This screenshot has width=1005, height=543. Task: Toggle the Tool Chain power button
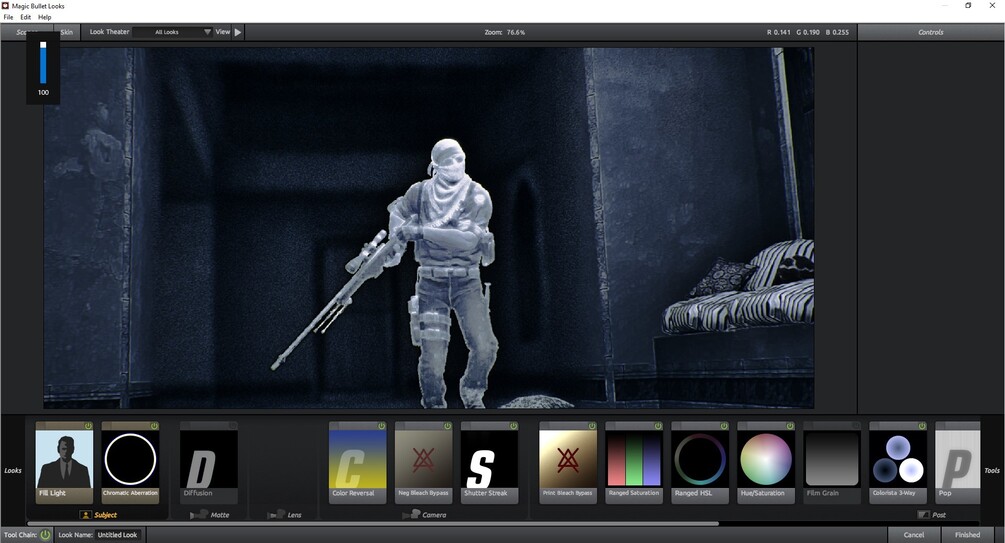pyautogui.click(x=46, y=535)
